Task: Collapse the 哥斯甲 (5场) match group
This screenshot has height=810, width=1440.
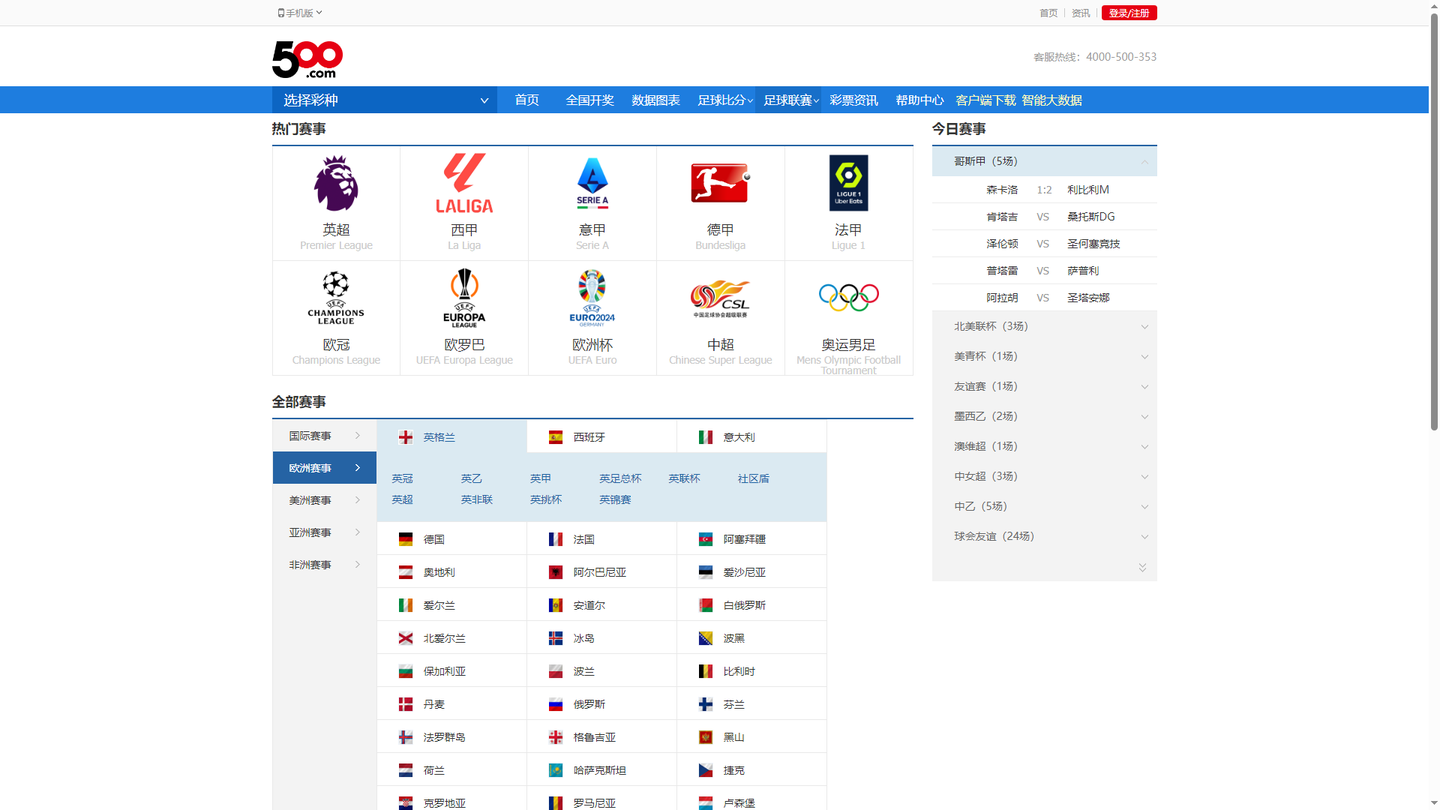Action: [x=1044, y=161]
